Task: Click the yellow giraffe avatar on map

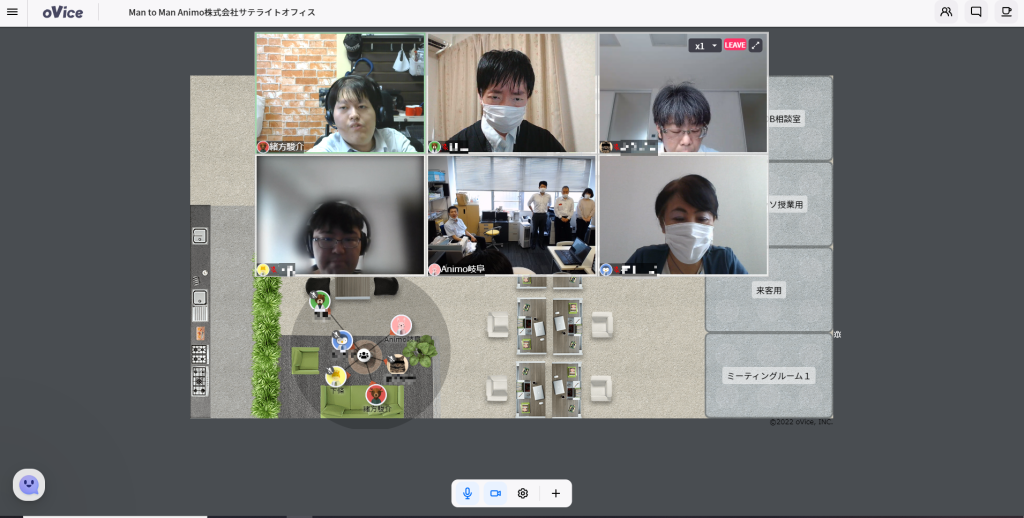Action: coord(336,376)
